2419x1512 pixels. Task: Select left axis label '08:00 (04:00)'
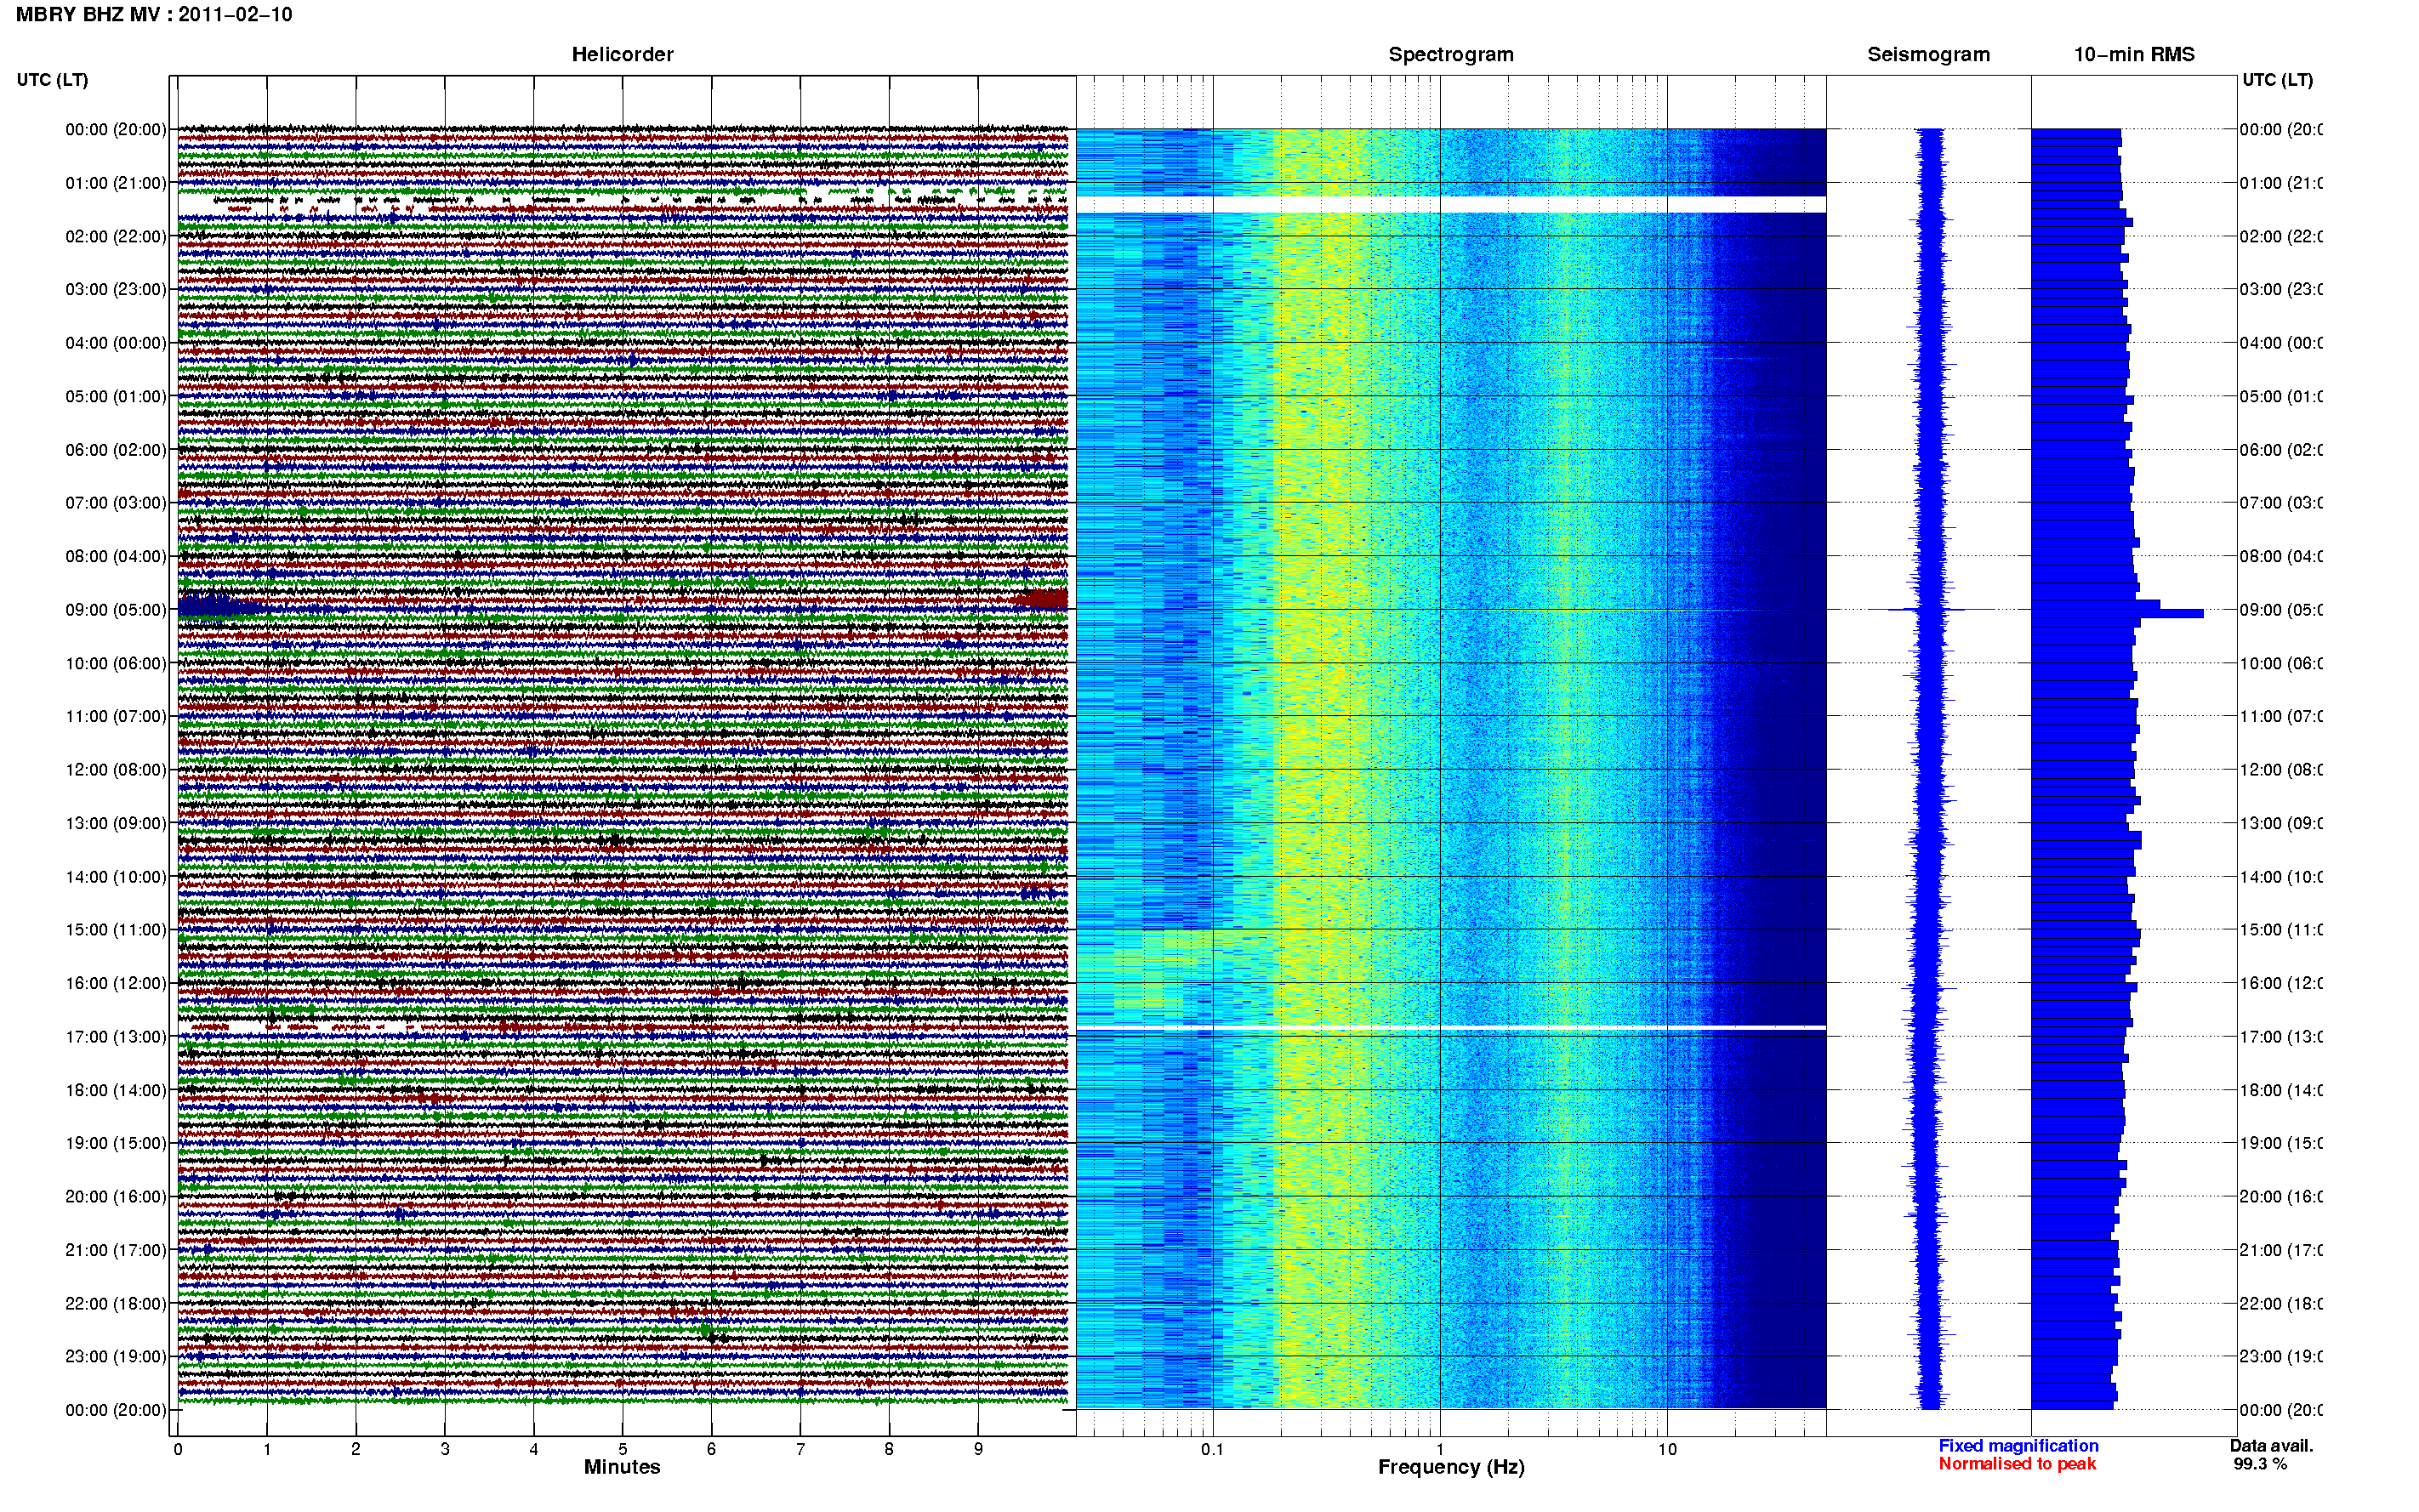[116, 557]
